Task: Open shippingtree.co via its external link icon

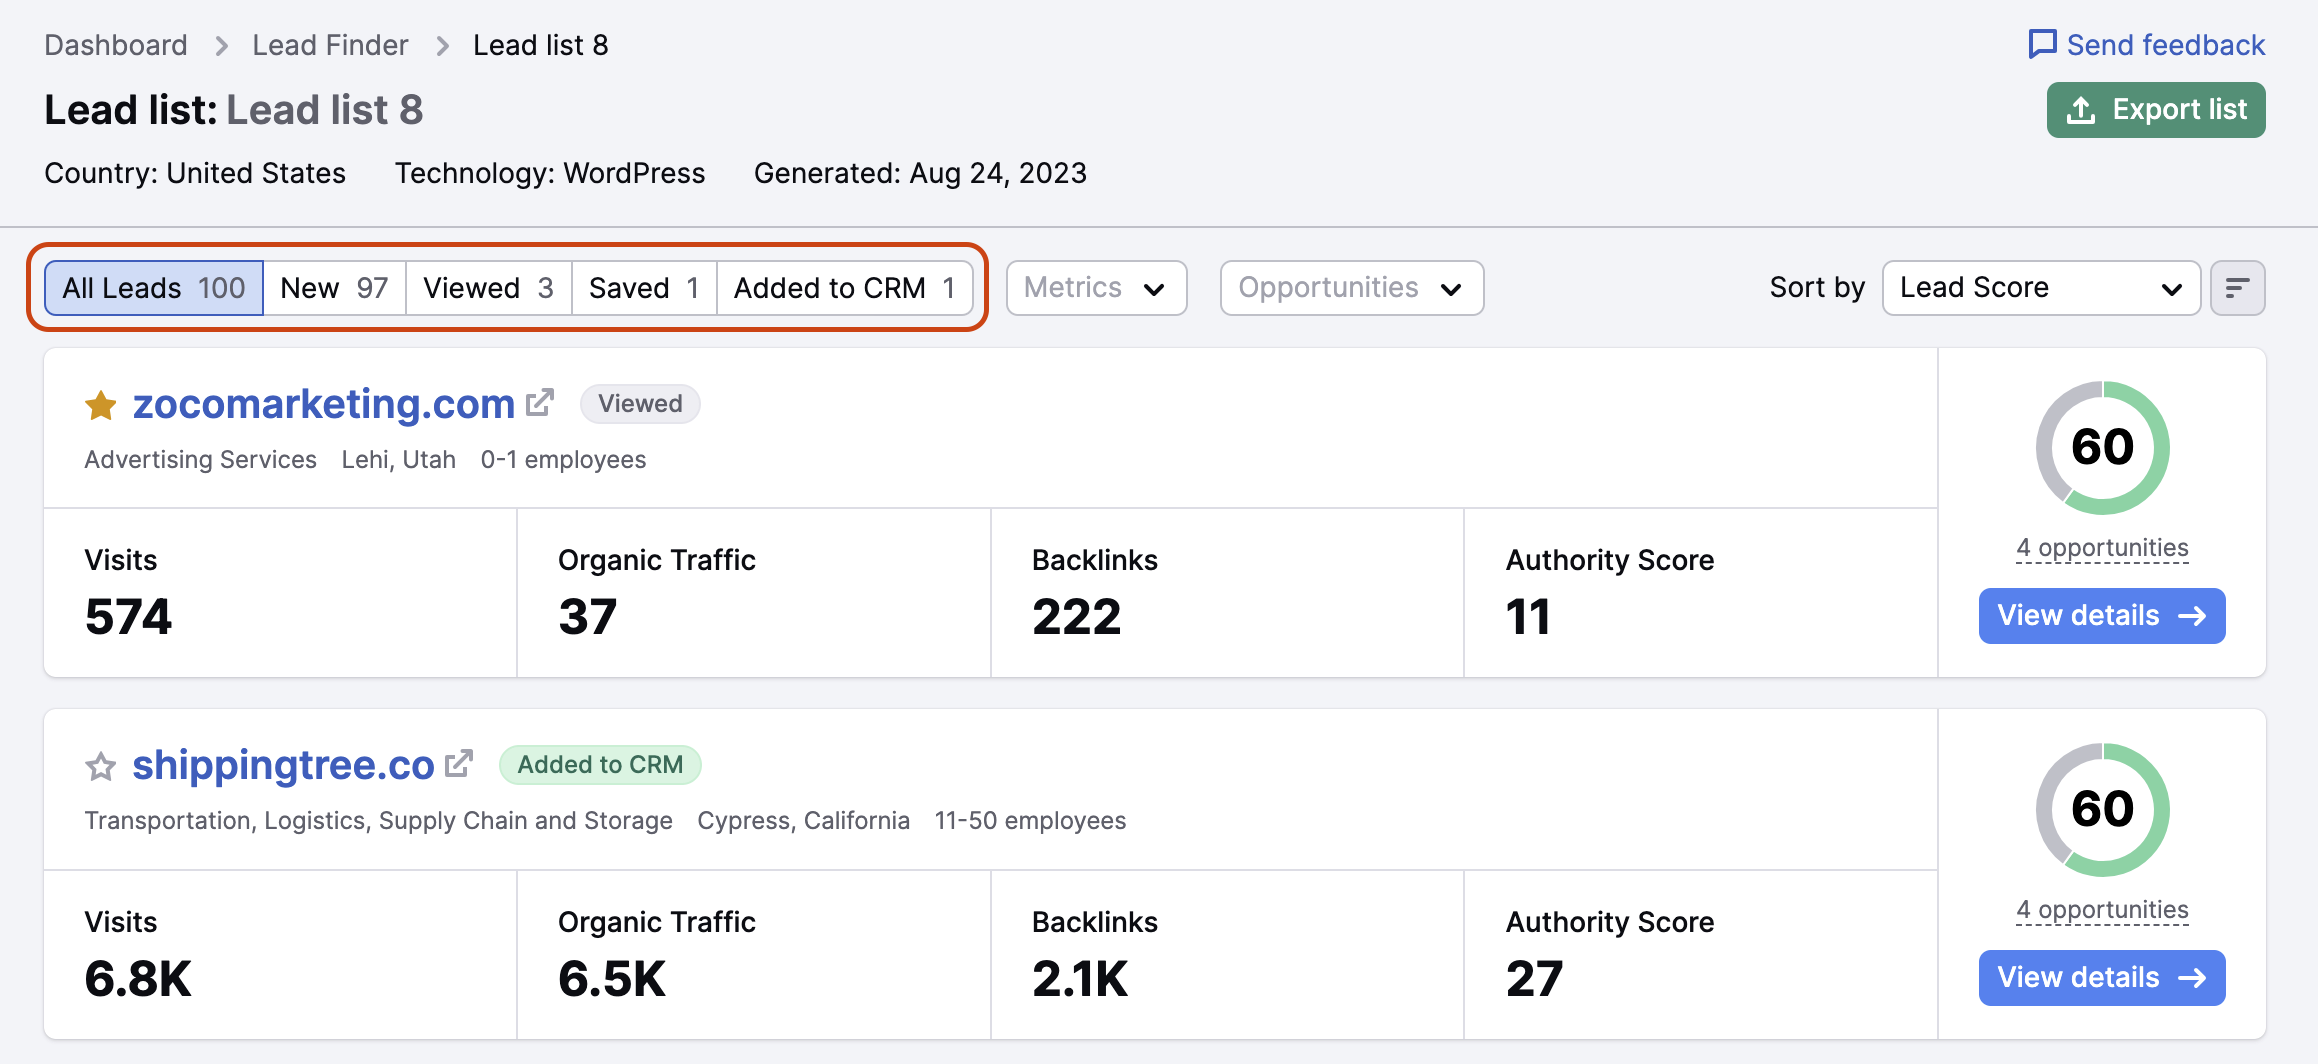Action: (x=460, y=762)
